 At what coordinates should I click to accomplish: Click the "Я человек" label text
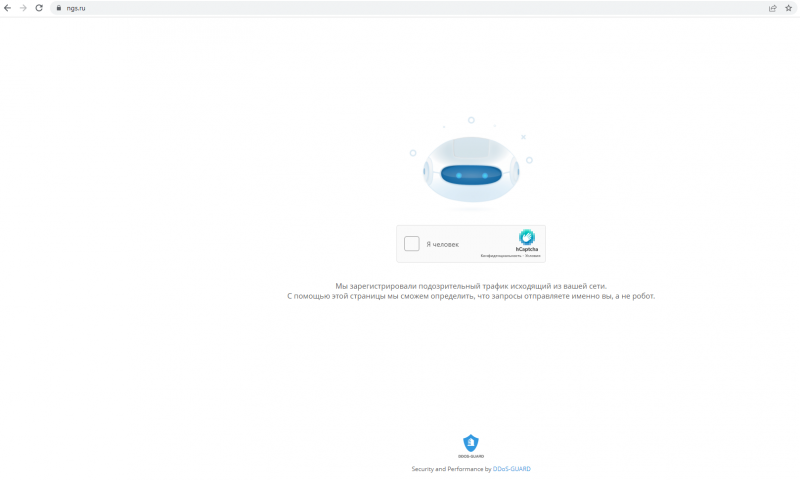tap(442, 244)
